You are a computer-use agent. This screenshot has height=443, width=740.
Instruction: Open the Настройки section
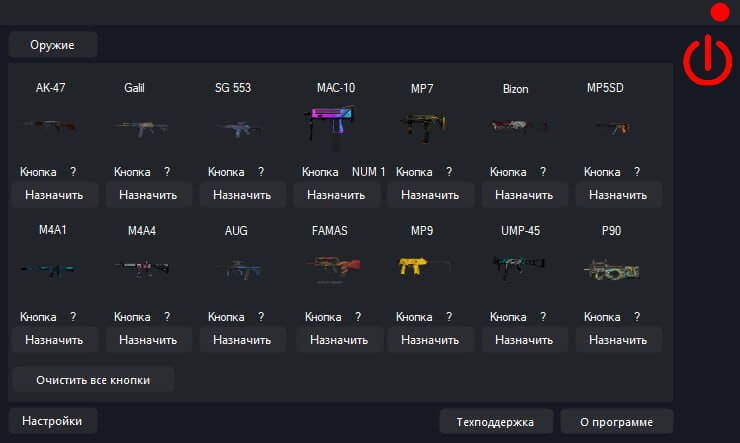pyautogui.click(x=53, y=421)
